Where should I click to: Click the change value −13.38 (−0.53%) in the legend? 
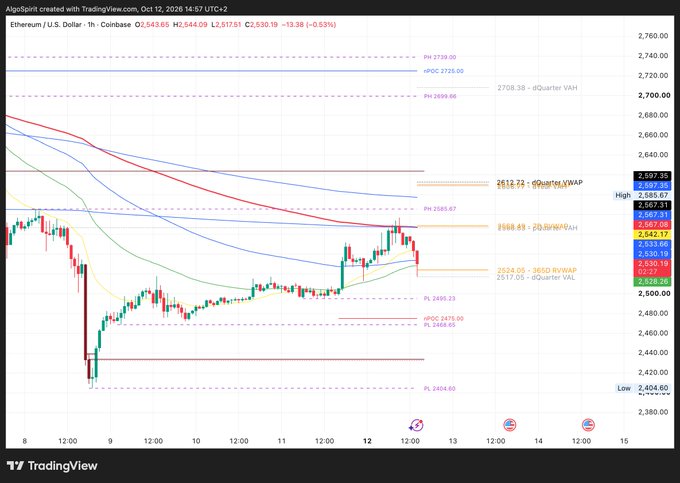(309, 25)
